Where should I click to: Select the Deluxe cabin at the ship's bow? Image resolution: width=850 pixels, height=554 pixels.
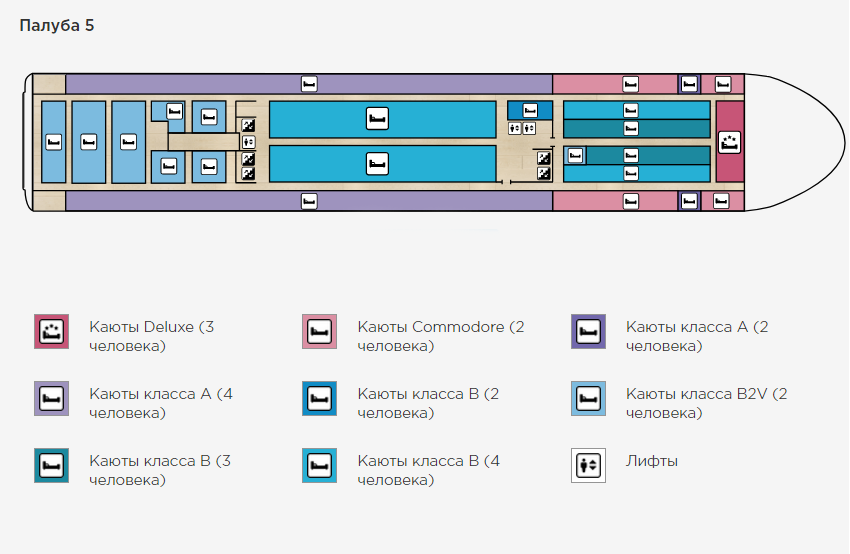coord(730,142)
